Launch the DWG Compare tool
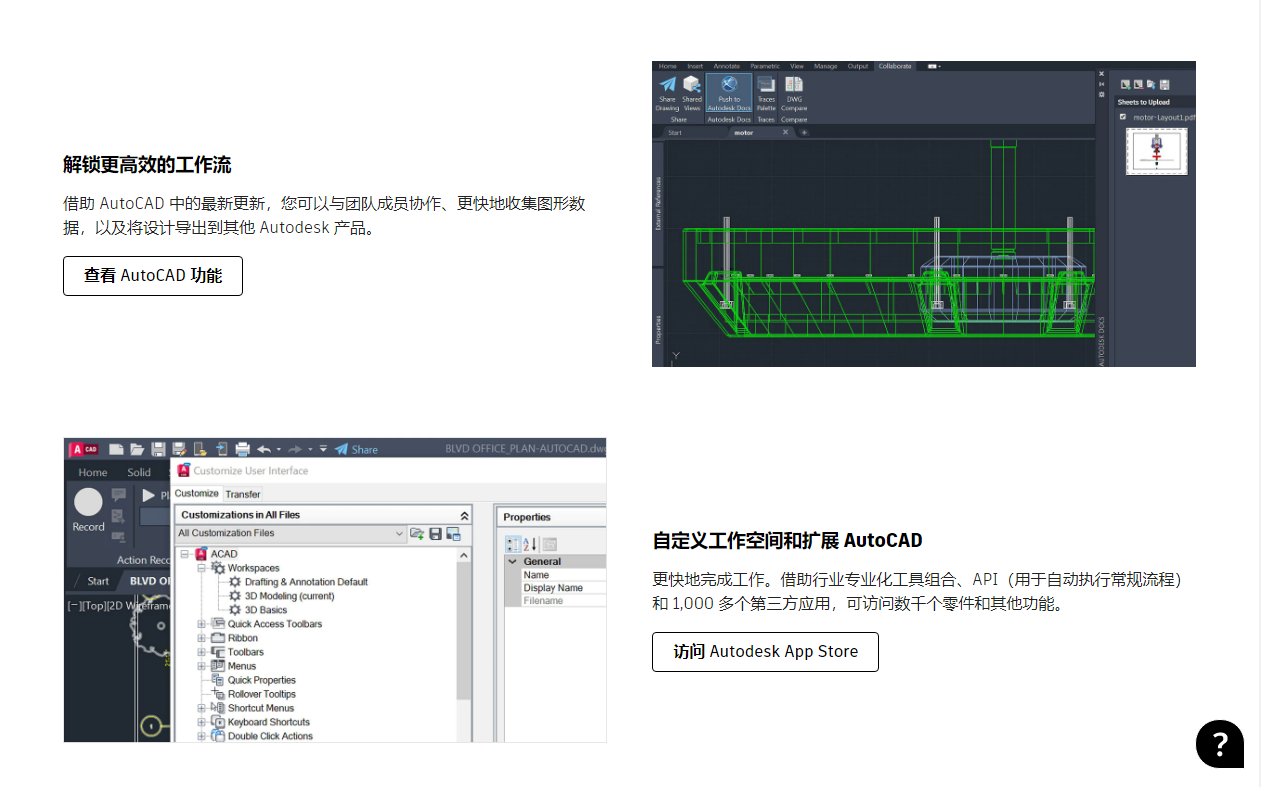 click(x=794, y=96)
